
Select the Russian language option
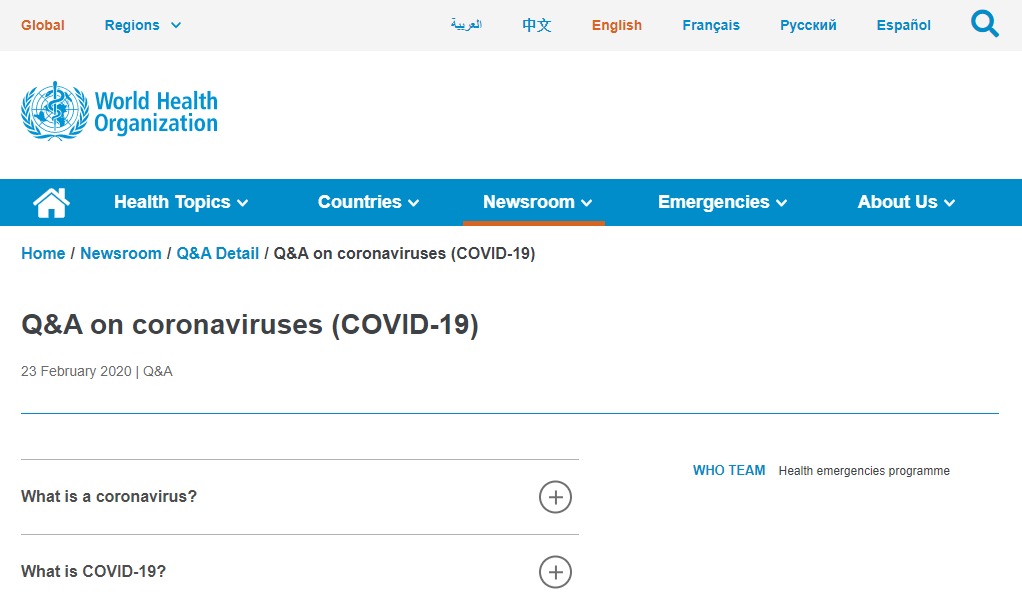[808, 25]
